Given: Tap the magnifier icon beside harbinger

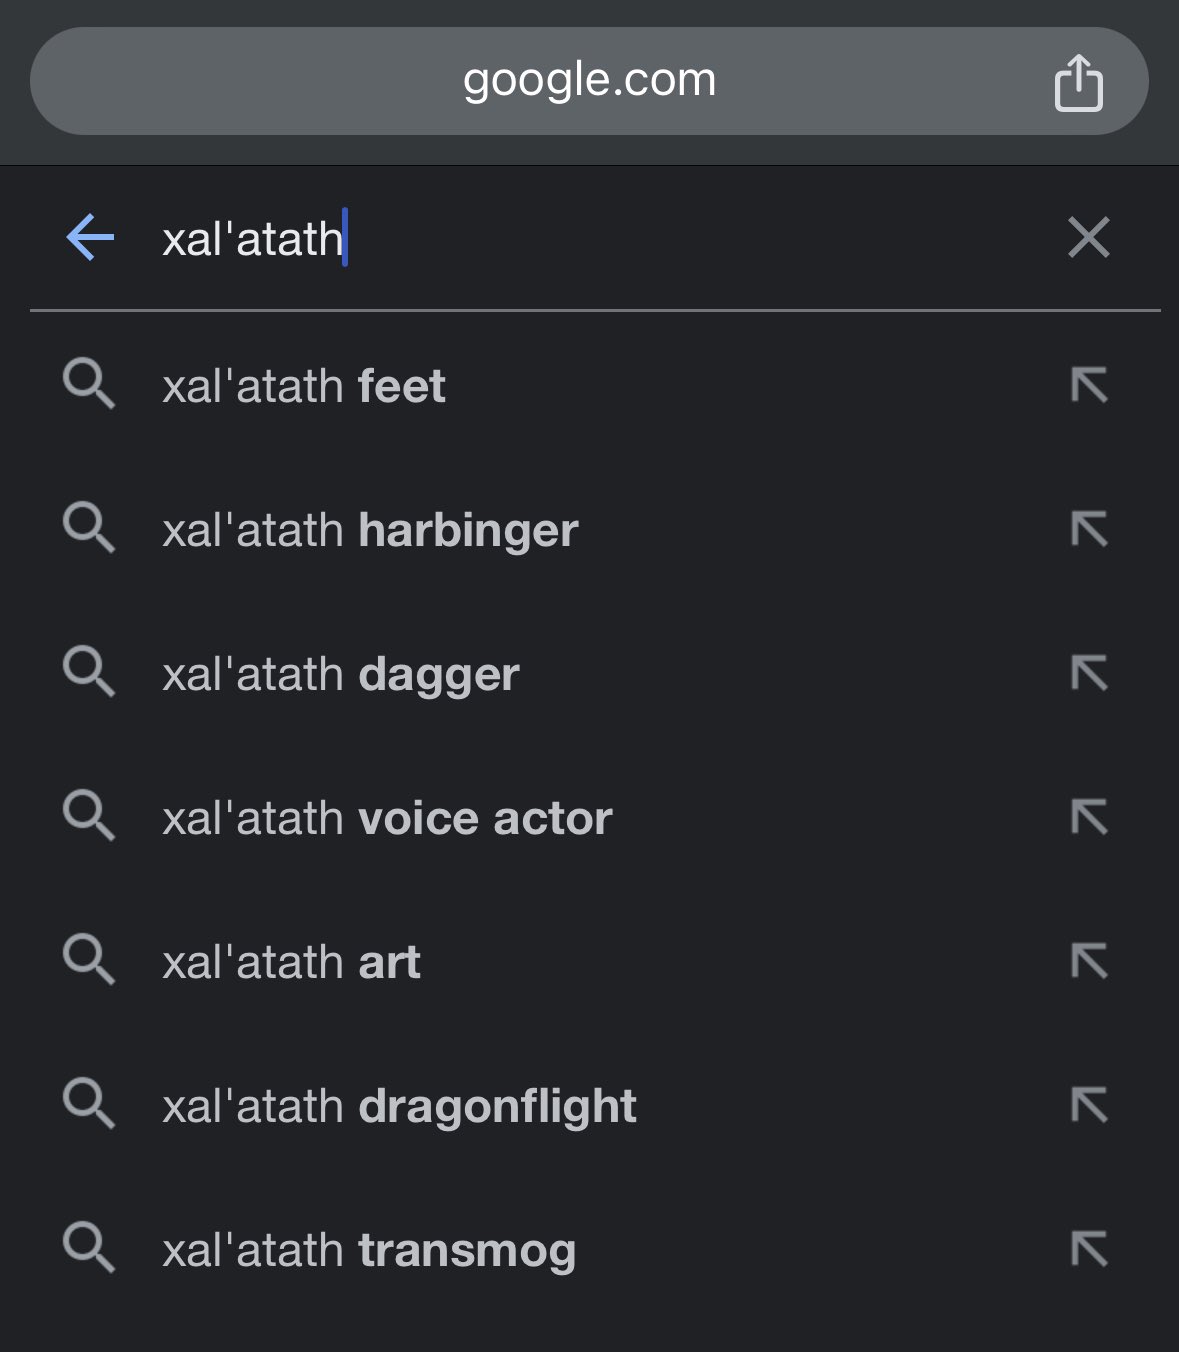Looking at the screenshot, I should click(89, 528).
